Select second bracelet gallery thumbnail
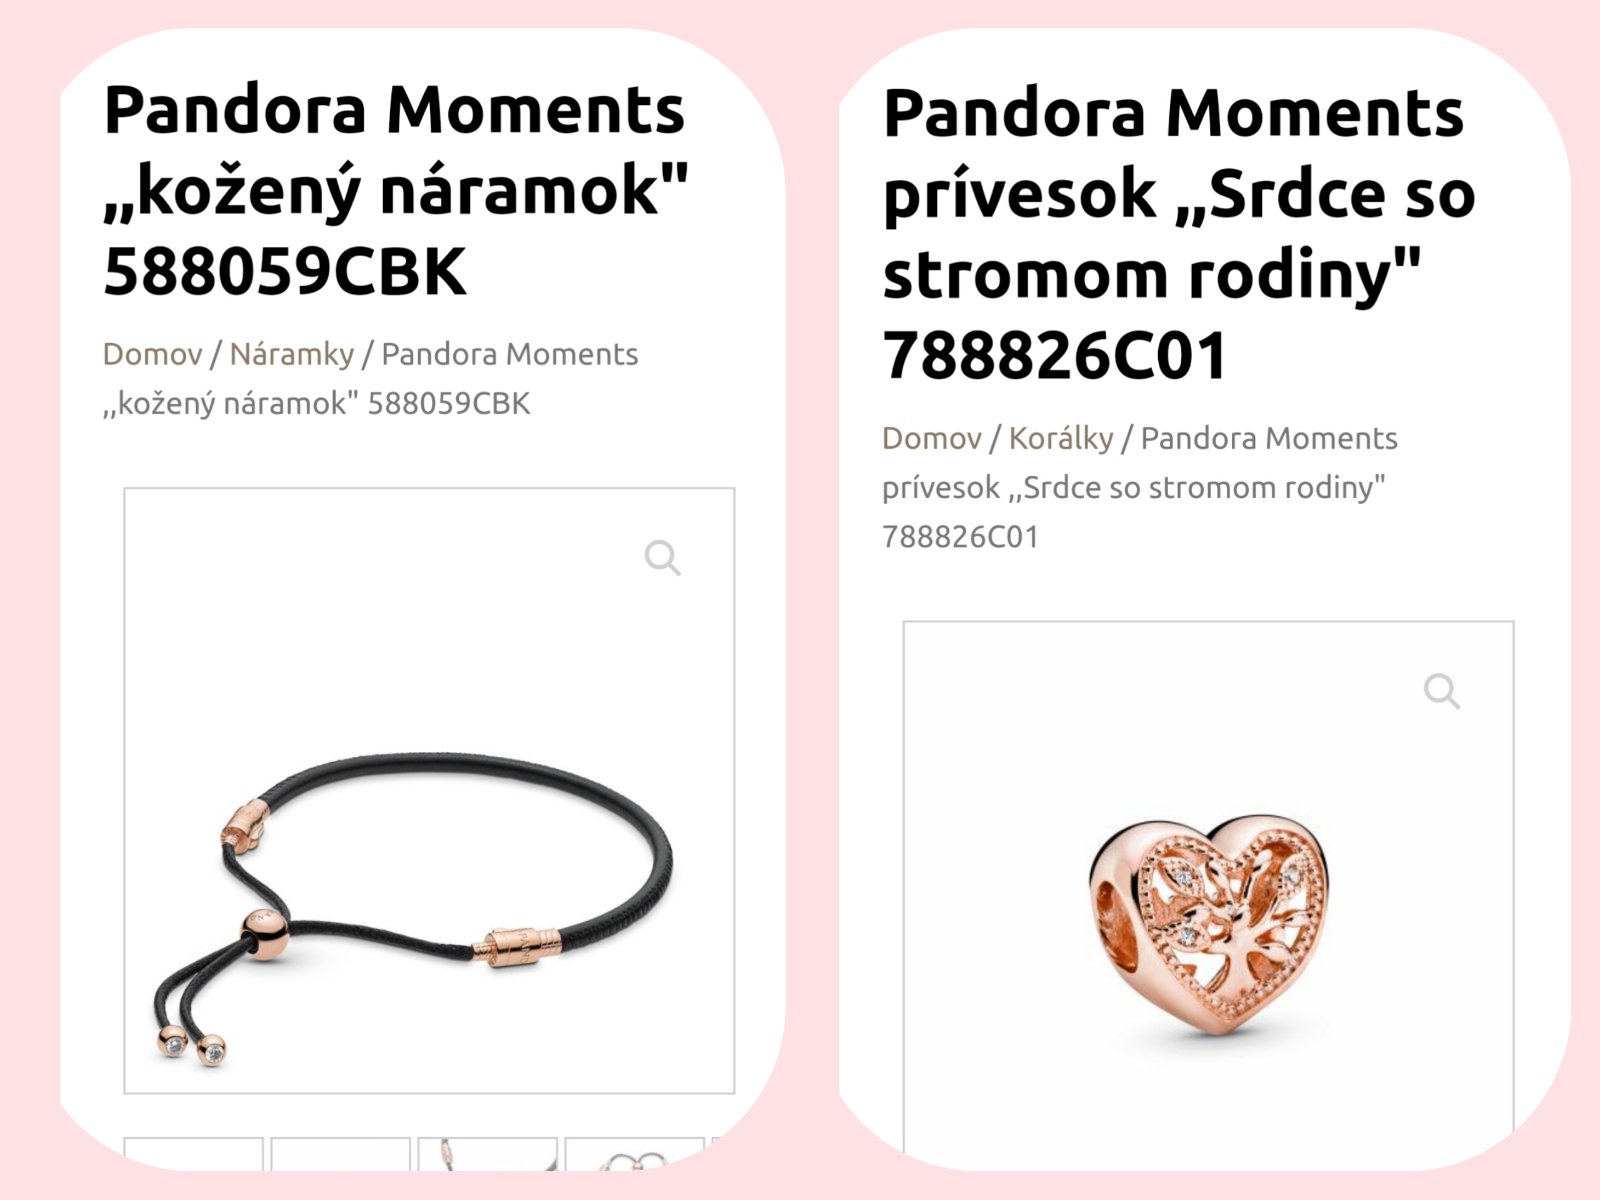Viewport: 1600px width, 1200px height. [x=341, y=1154]
